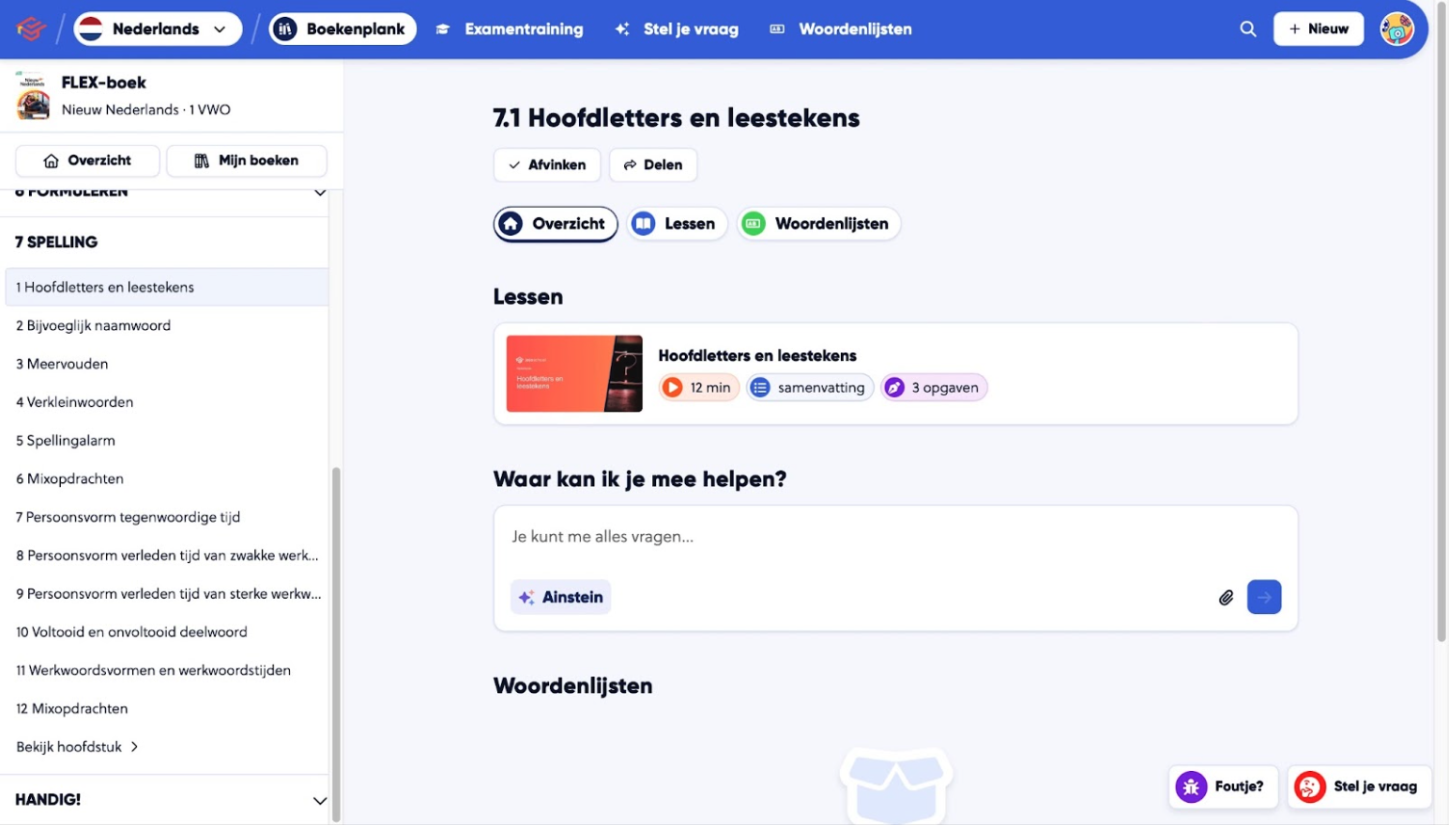Viewport: 1449px width, 825px height.
Task: Switch to the Lessen tab
Action: pyautogui.click(x=677, y=224)
